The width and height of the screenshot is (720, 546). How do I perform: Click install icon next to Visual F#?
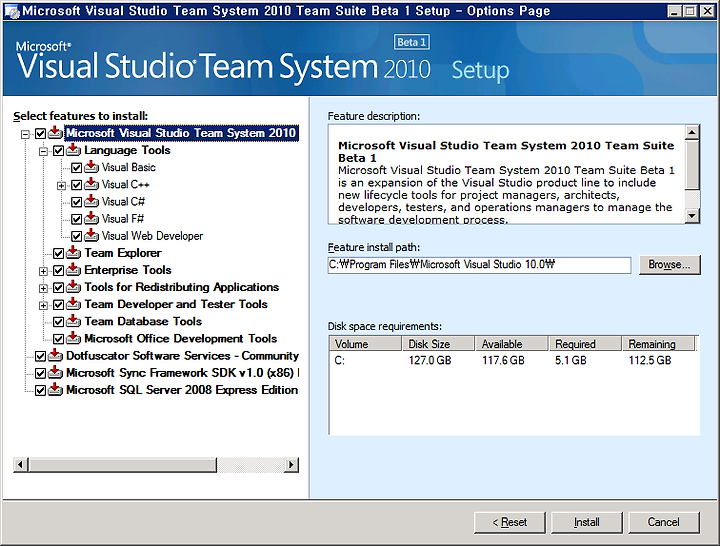(91, 219)
